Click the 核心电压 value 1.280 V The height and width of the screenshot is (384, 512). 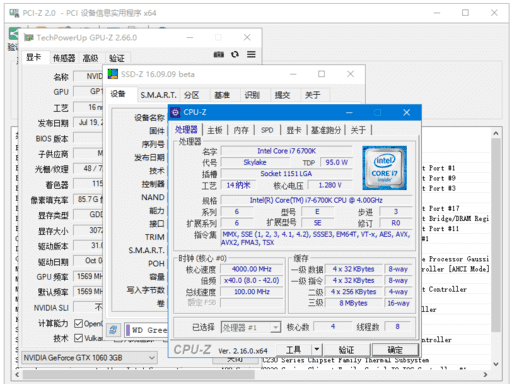tap(330, 185)
